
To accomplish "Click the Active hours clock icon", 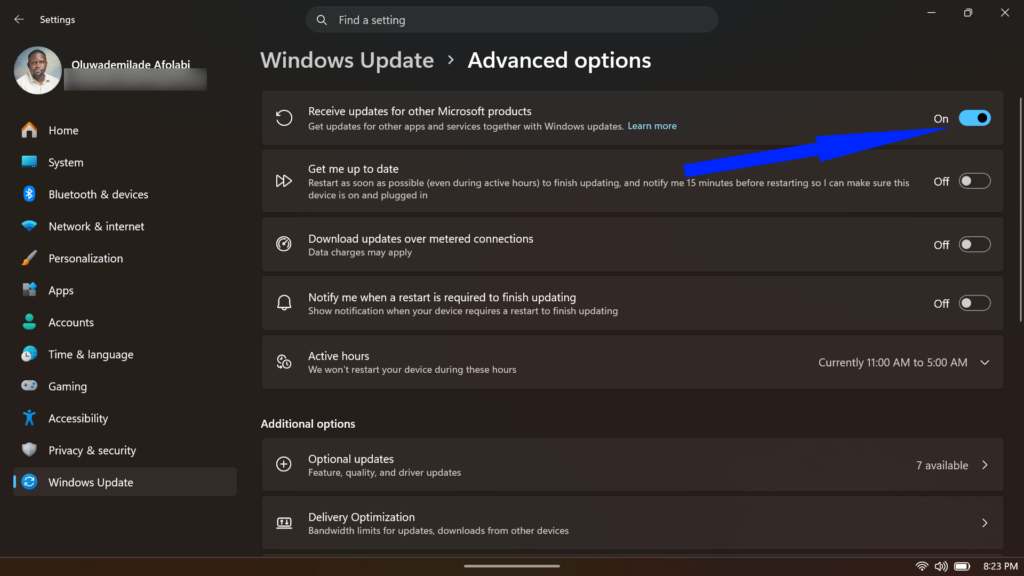I will (x=283, y=362).
